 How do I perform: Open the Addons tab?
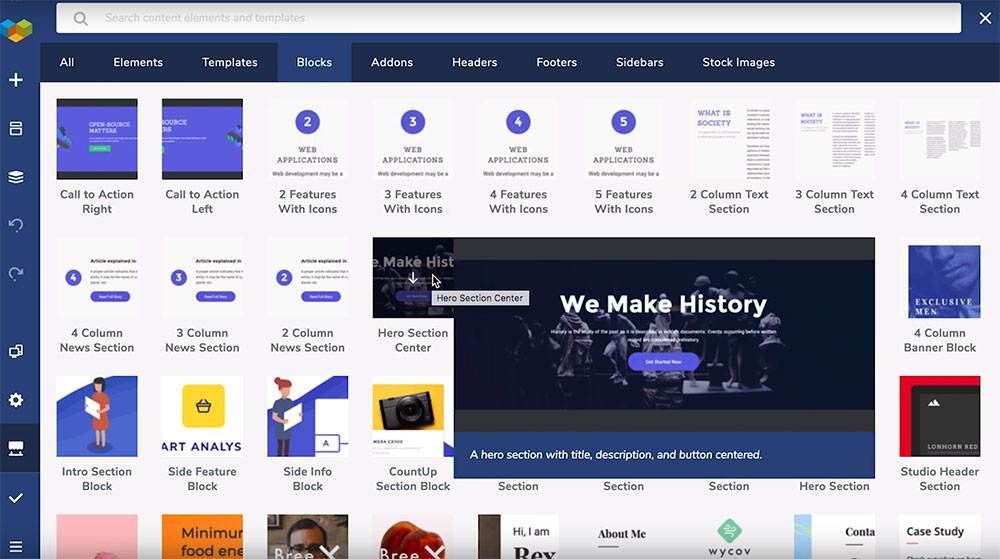pos(392,62)
